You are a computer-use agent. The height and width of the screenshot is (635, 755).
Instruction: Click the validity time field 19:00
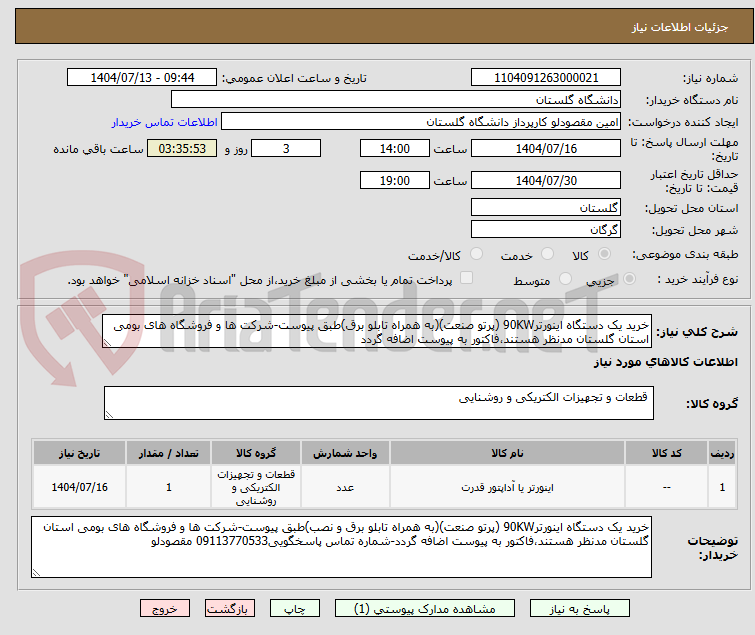[x=395, y=180]
